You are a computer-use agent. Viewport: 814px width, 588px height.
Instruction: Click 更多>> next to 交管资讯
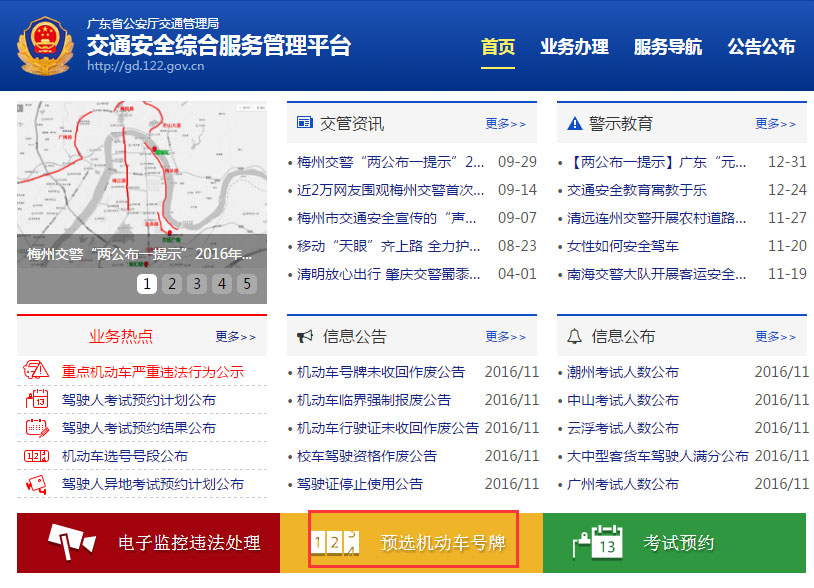coord(504,123)
